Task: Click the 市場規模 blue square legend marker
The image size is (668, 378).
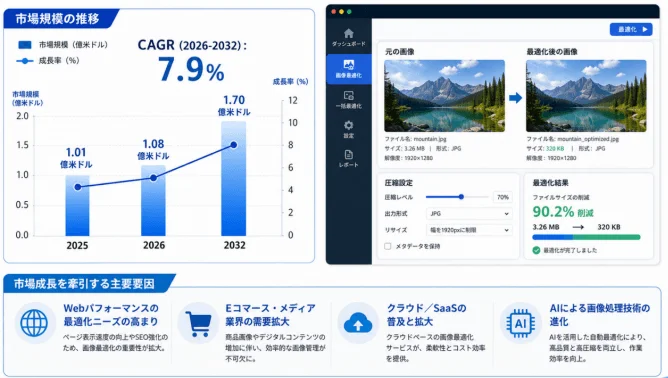Action: coord(25,45)
